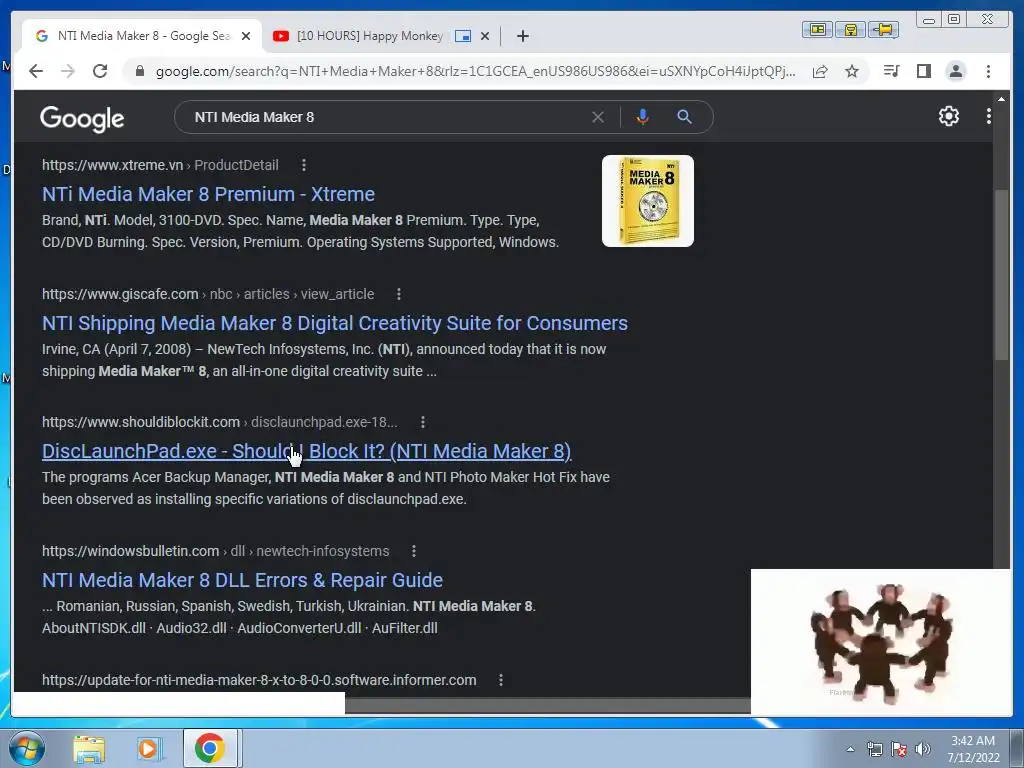Click the address bar URL

tap(475, 71)
